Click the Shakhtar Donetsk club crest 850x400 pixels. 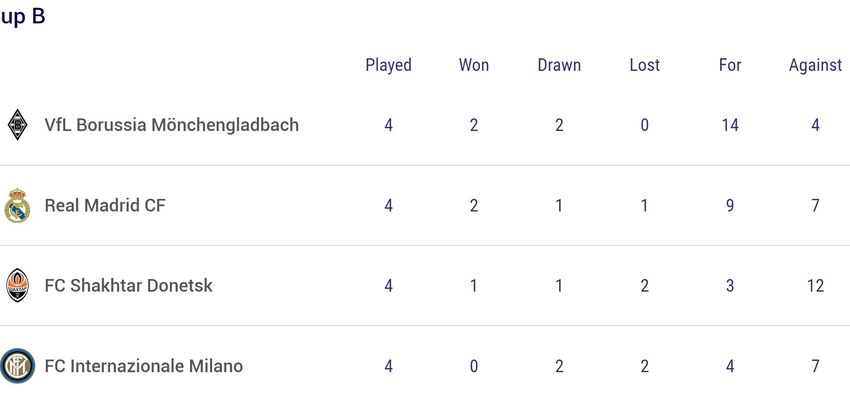click(17, 285)
